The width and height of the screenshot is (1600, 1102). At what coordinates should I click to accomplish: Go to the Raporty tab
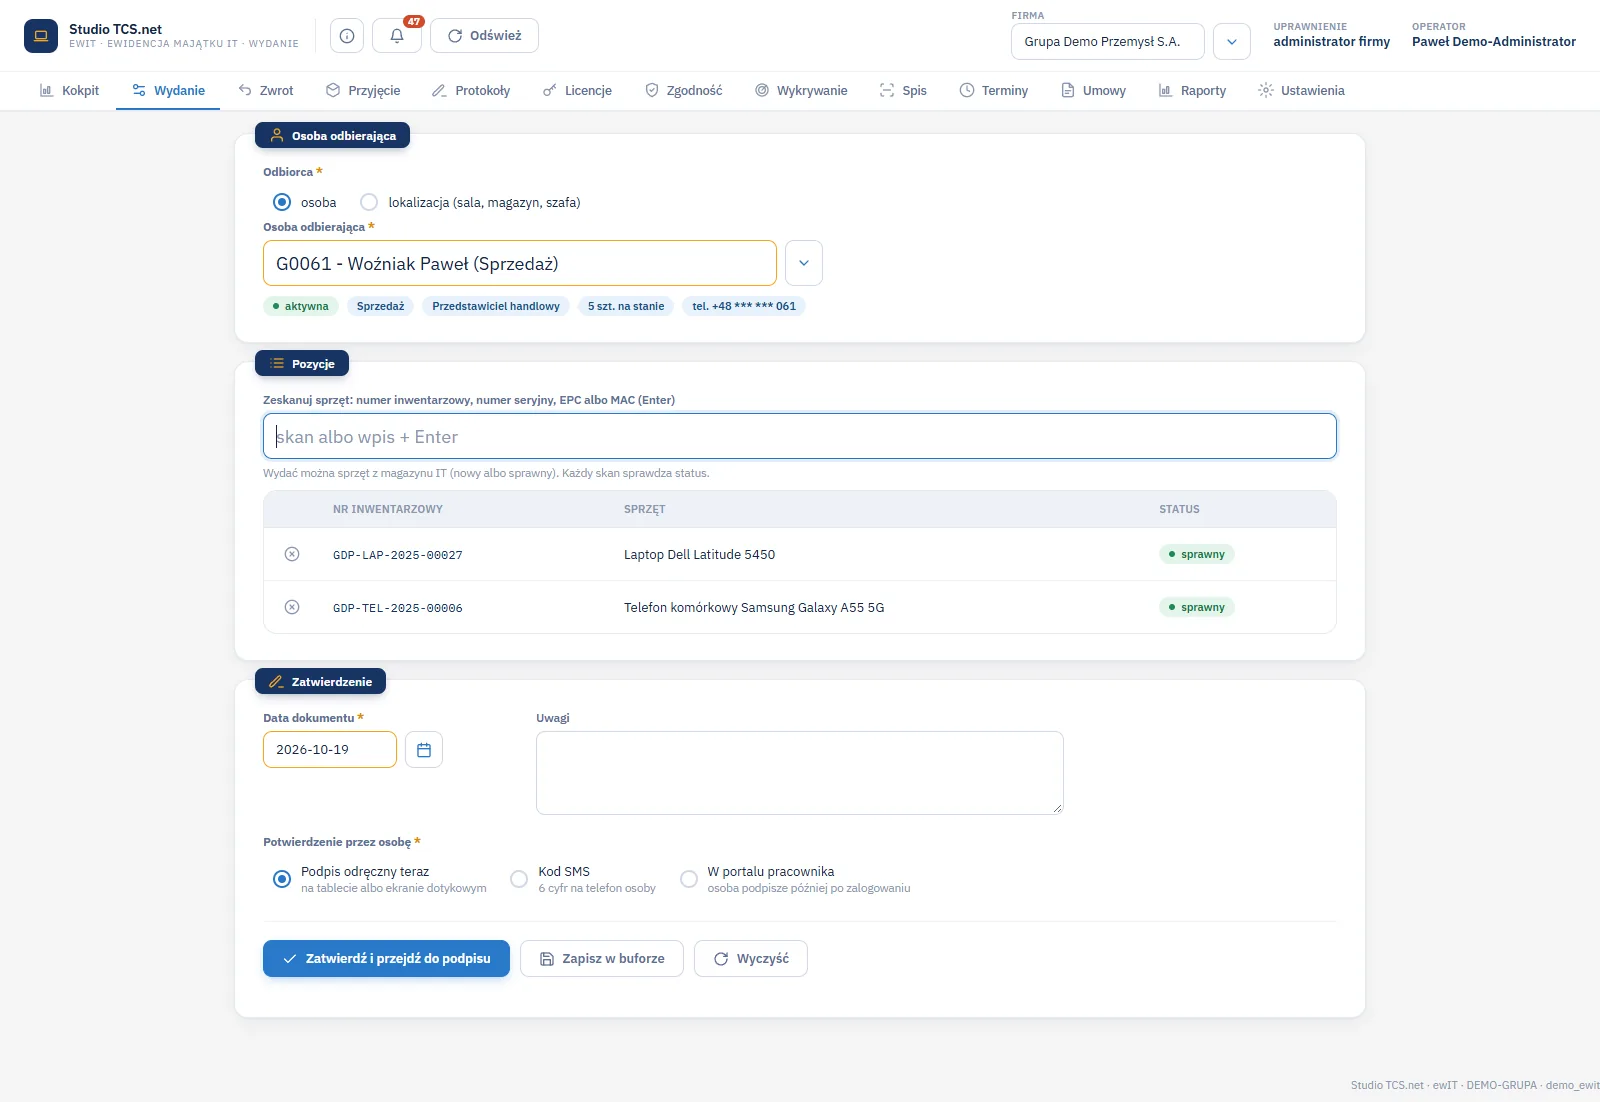click(1192, 90)
